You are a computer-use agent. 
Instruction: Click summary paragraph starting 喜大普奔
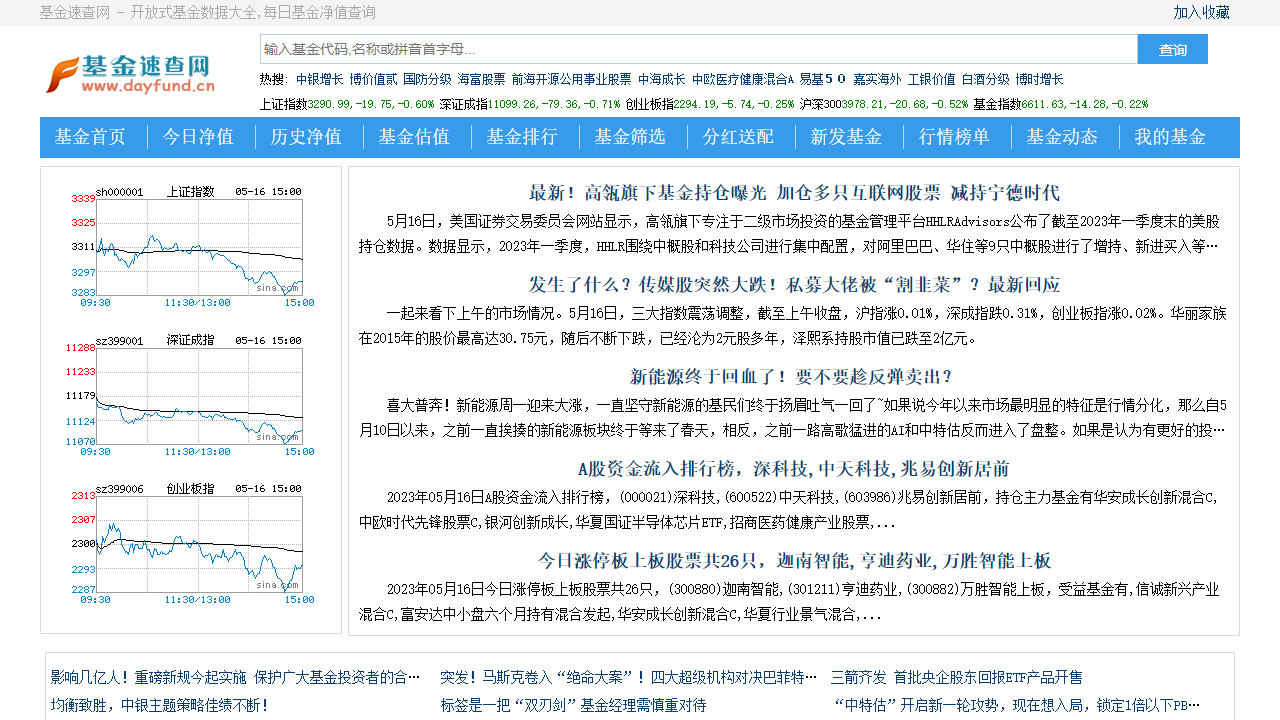click(x=793, y=417)
